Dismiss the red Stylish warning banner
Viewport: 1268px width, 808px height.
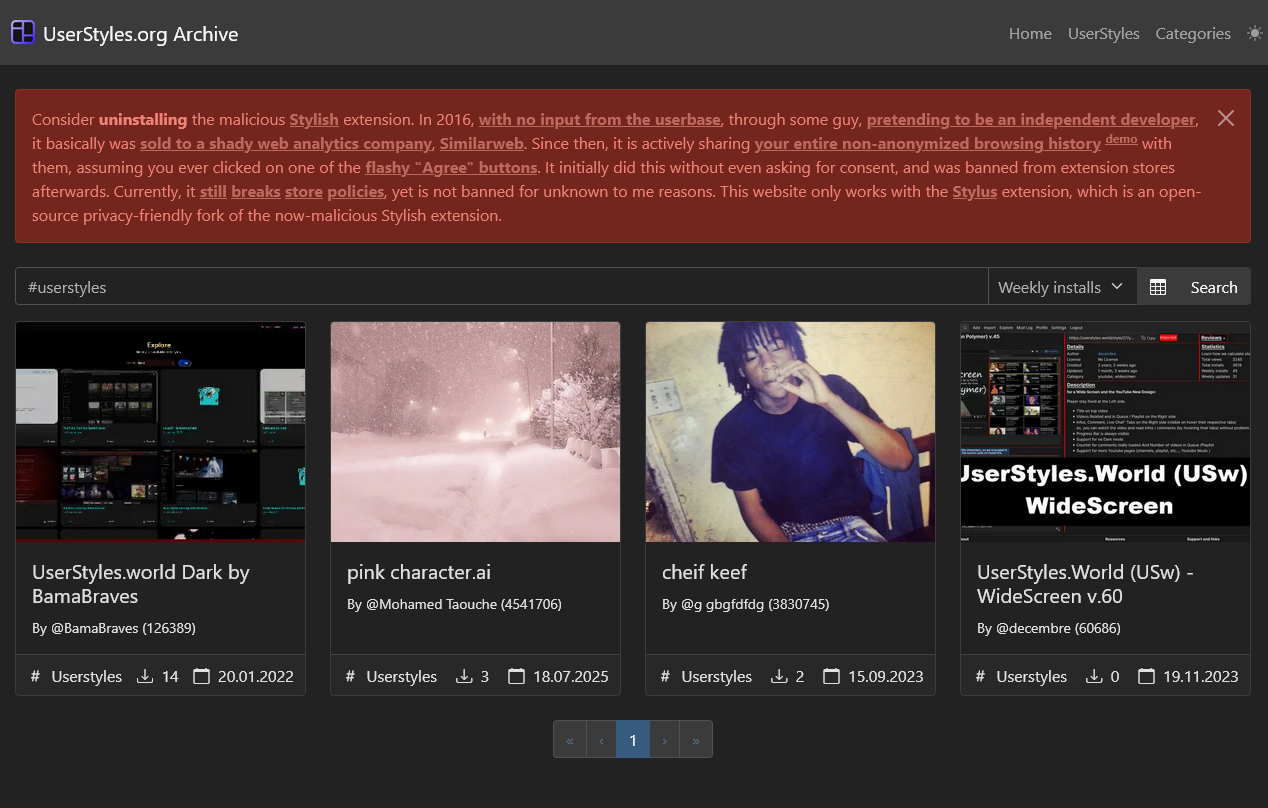pyautogui.click(x=1226, y=118)
